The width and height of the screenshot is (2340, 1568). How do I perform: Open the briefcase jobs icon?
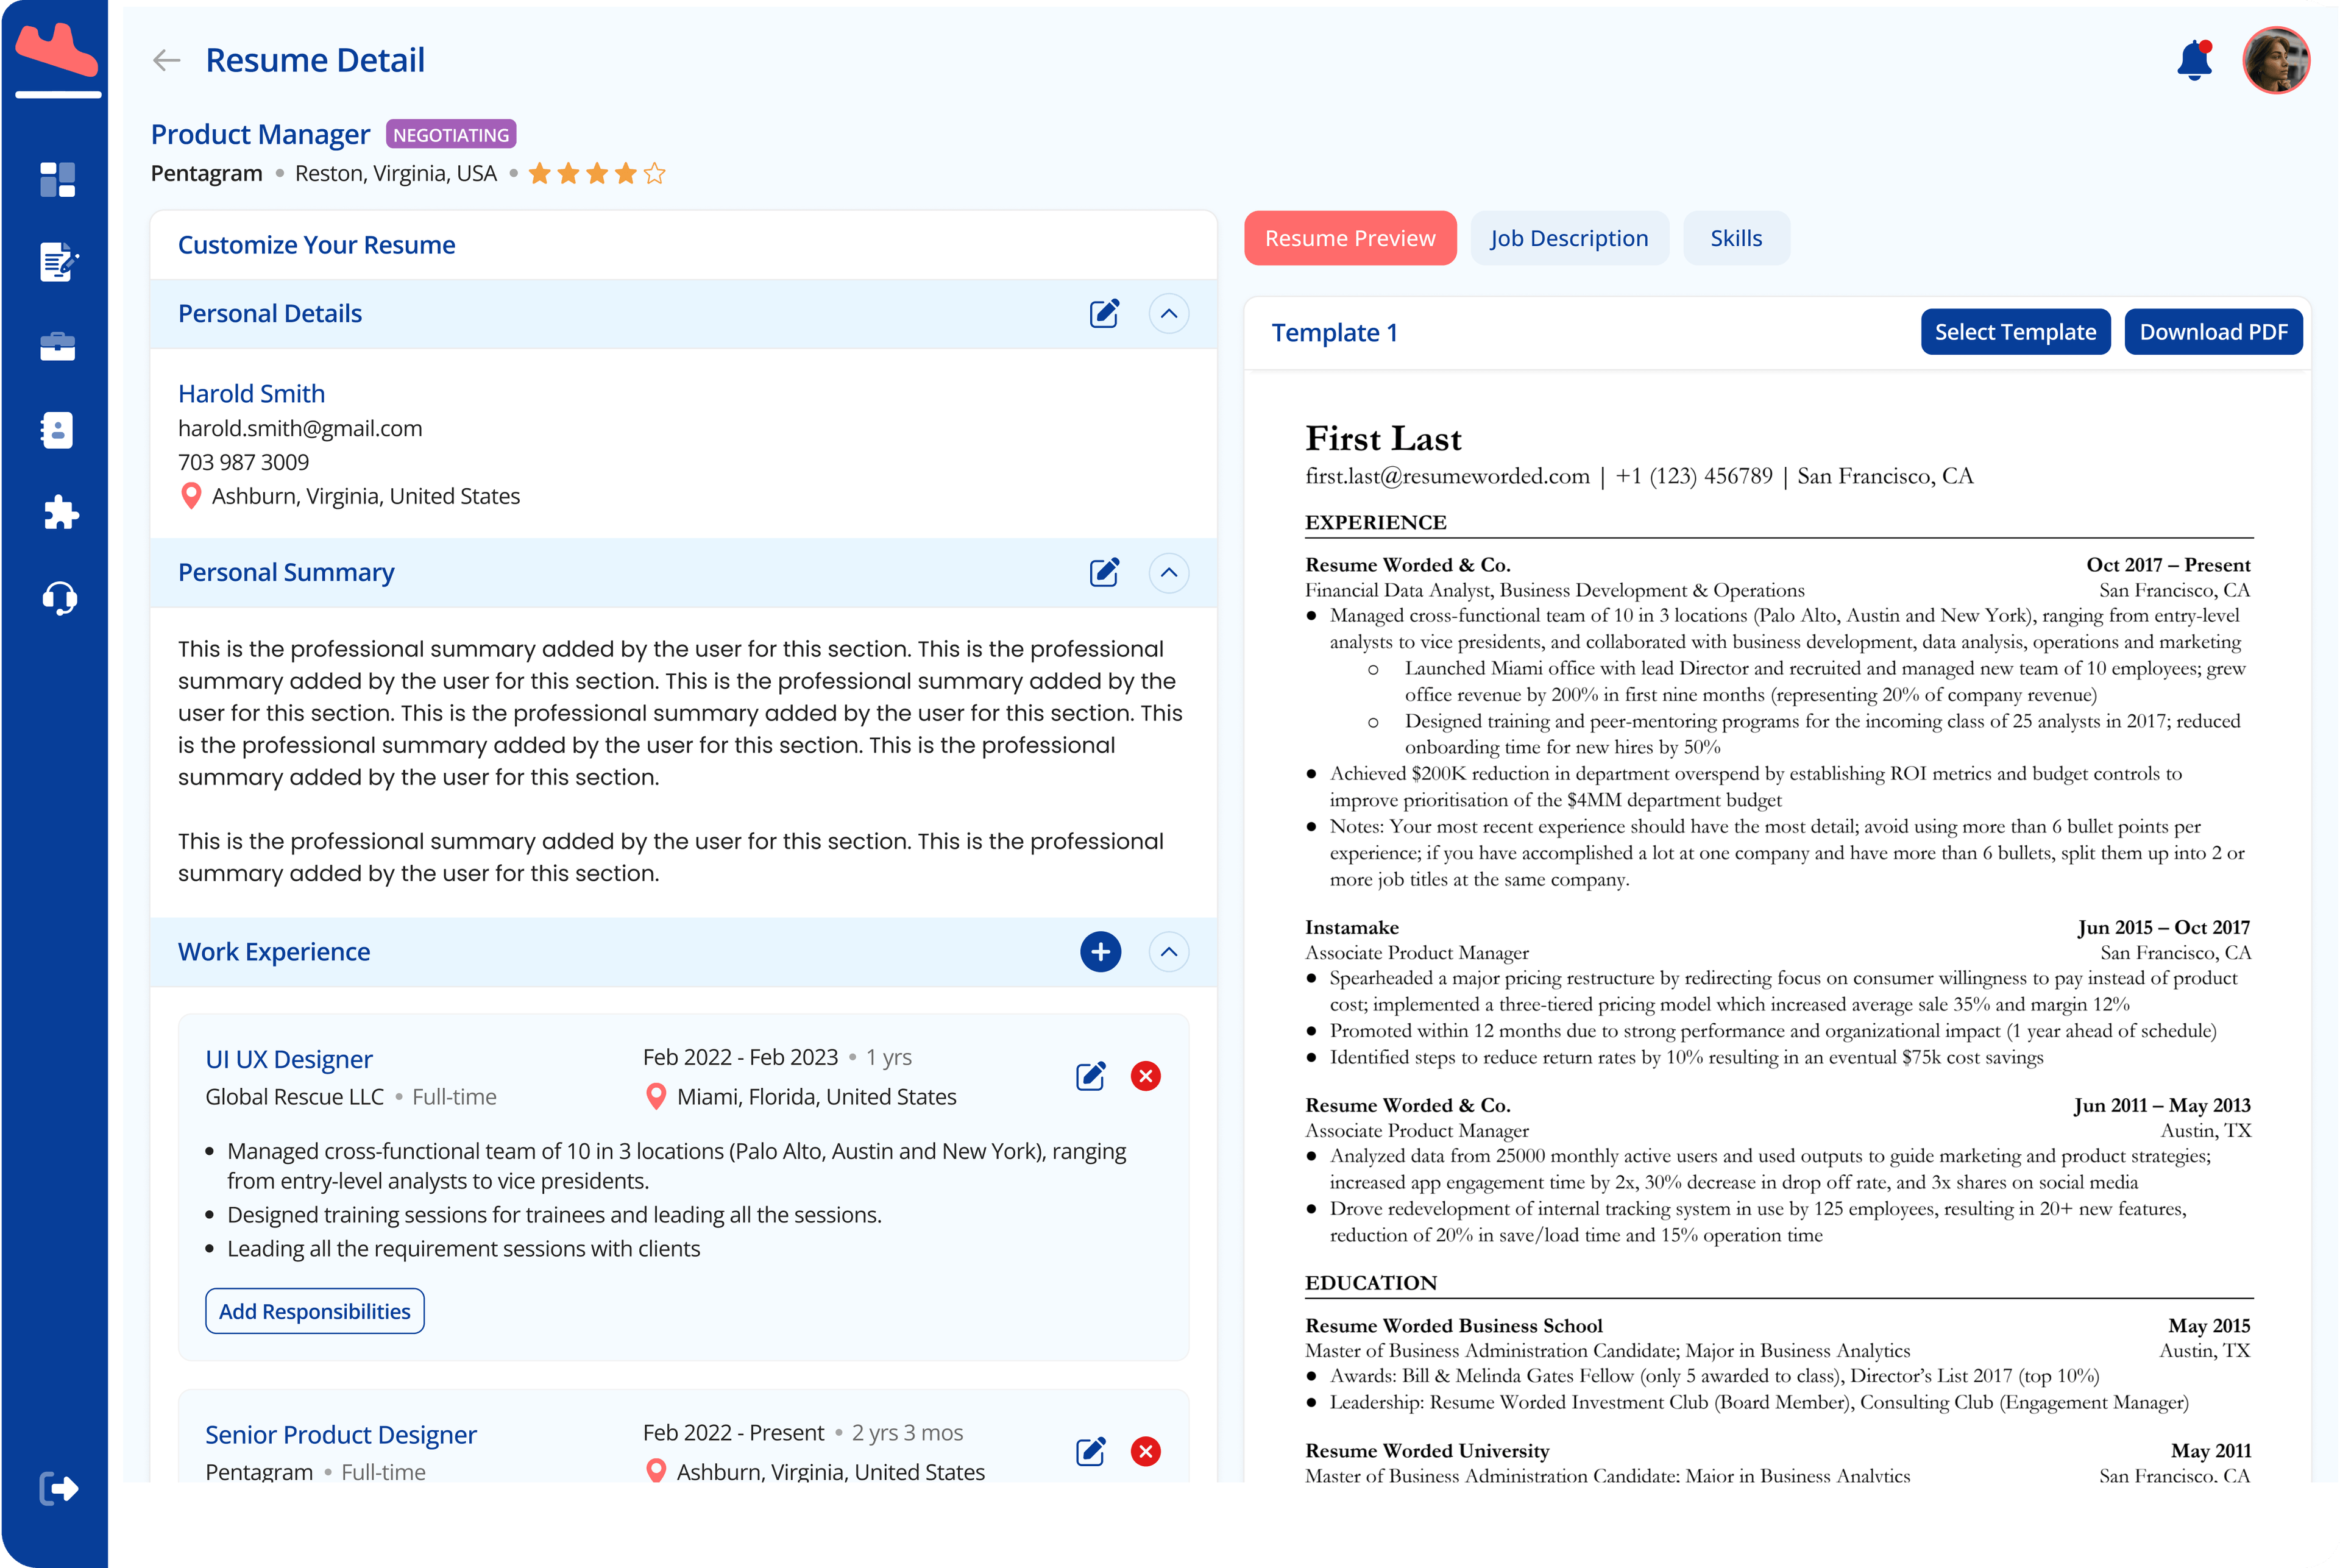[57, 346]
